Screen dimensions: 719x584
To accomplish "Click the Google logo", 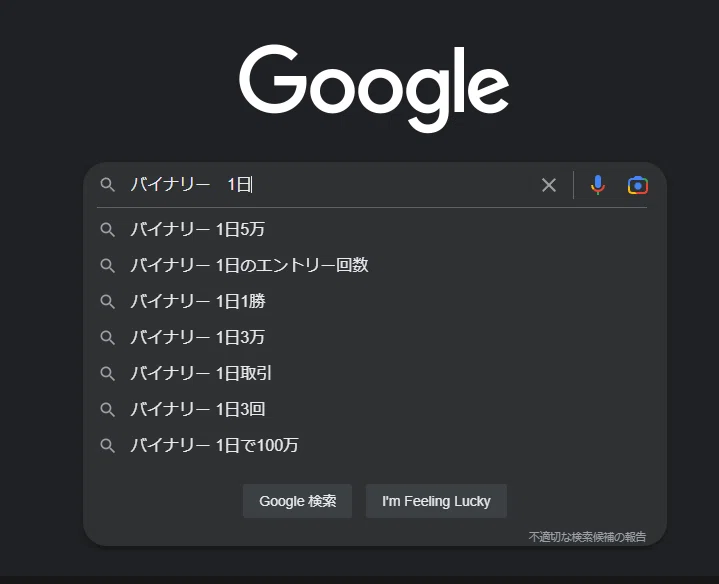I will [x=374, y=88].
